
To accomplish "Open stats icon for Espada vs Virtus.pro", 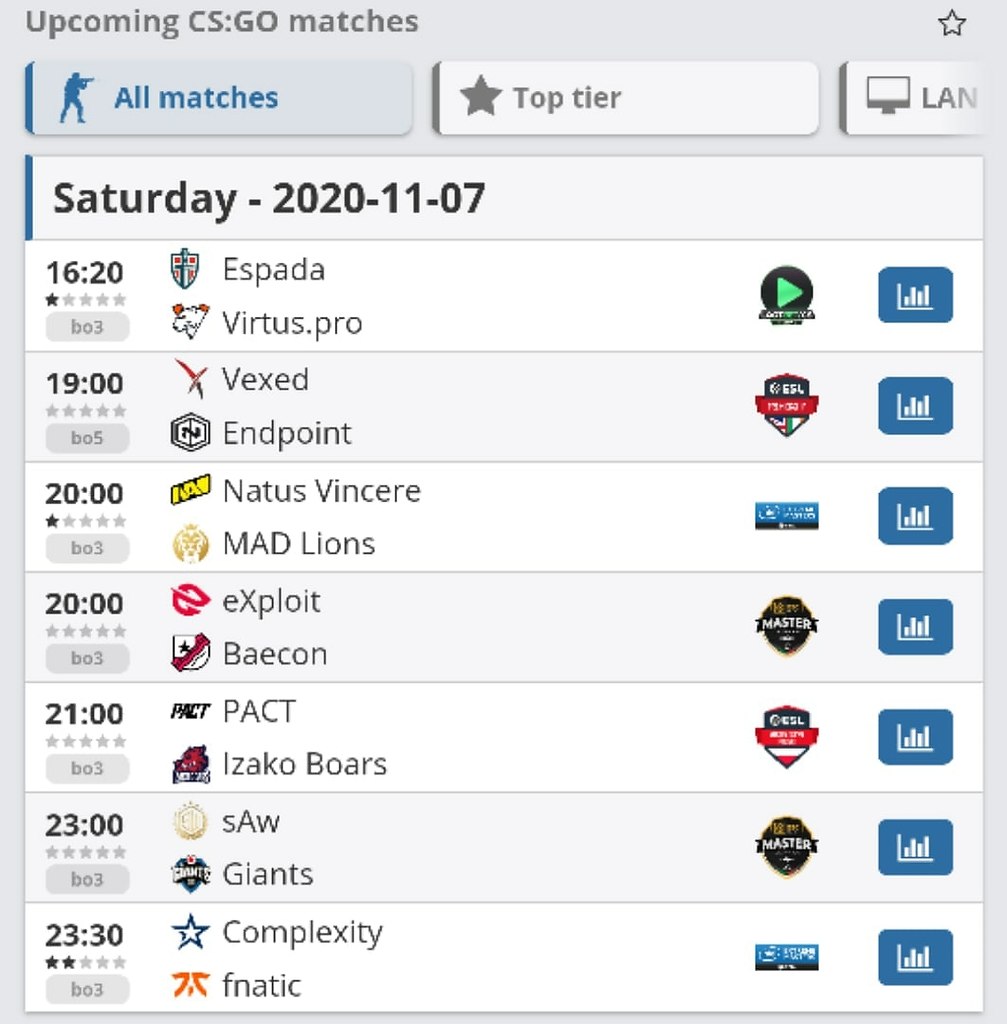I will pyautogui.click(x=915, y=295).
